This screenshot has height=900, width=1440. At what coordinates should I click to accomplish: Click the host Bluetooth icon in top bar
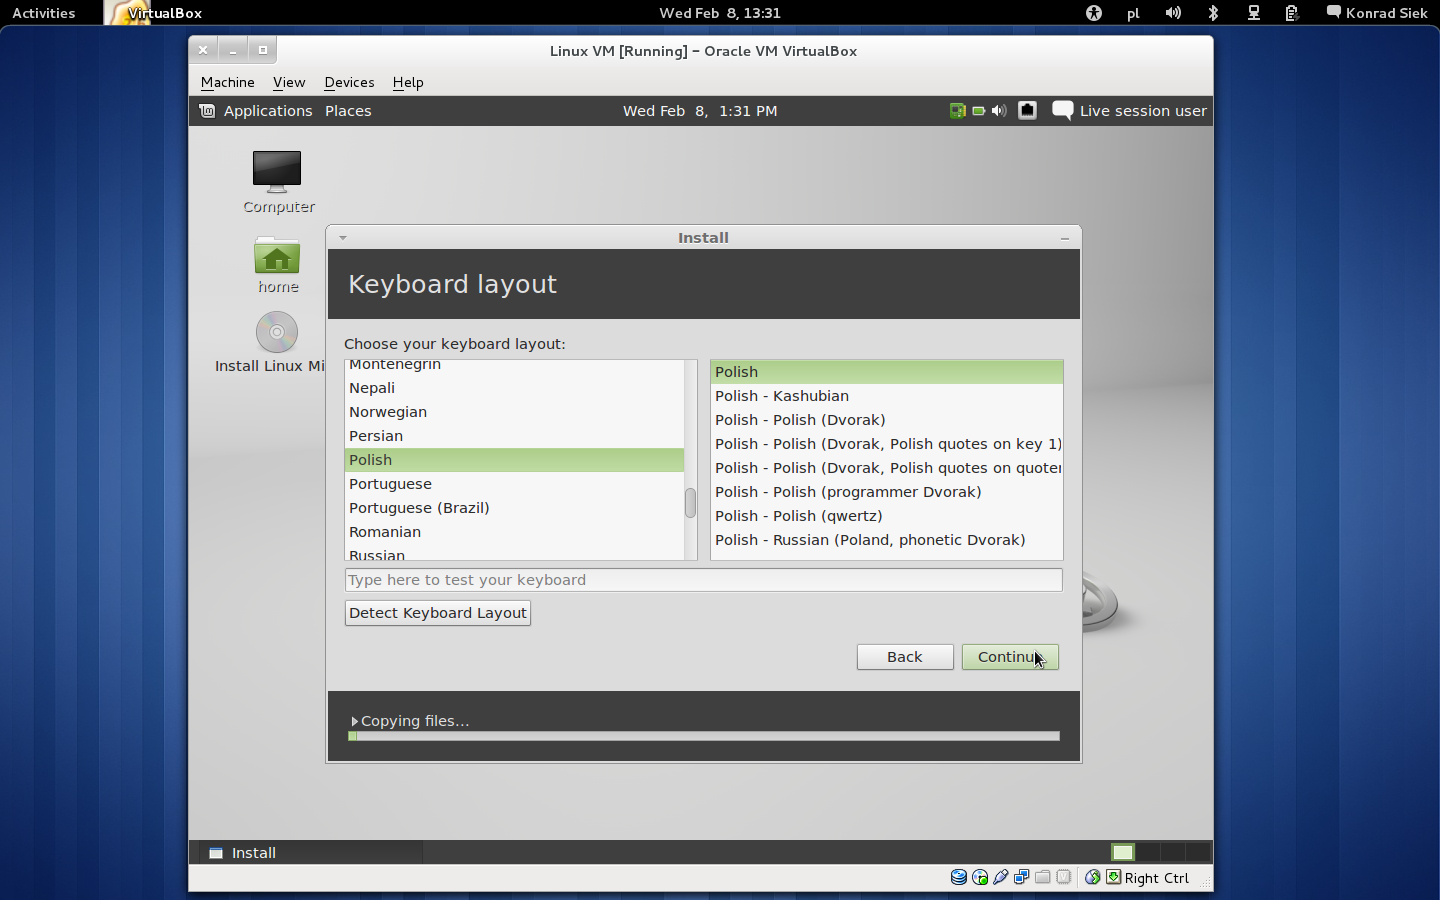pos(1213,13)
